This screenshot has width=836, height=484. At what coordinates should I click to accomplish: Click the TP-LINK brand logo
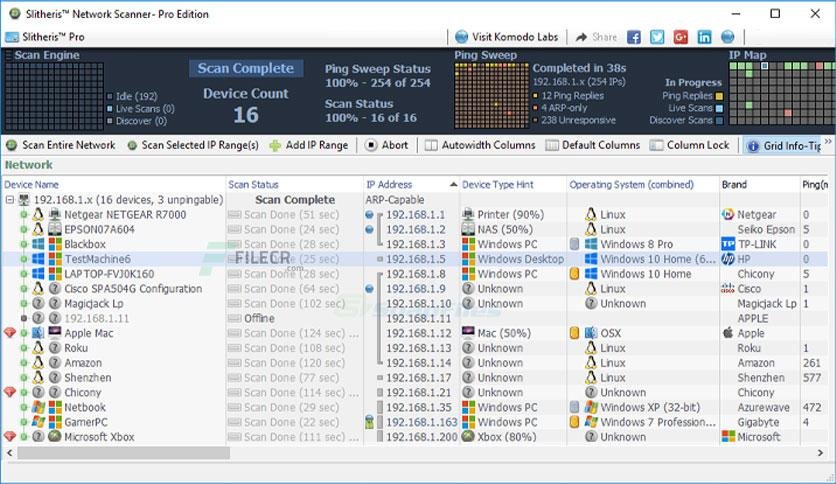[x=728, y=244]
